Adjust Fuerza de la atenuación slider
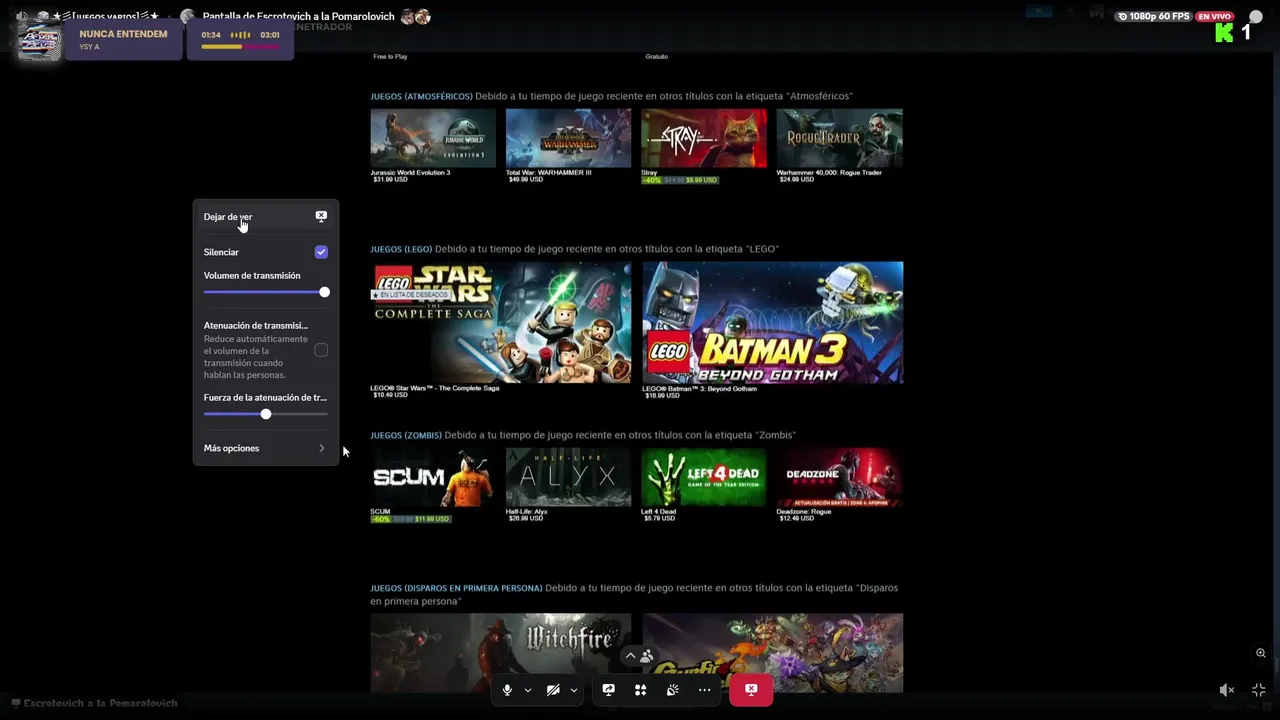Image resolution: width=1280 pixels, height=720 pixels. pyautogui.click(x=265, y=414)
